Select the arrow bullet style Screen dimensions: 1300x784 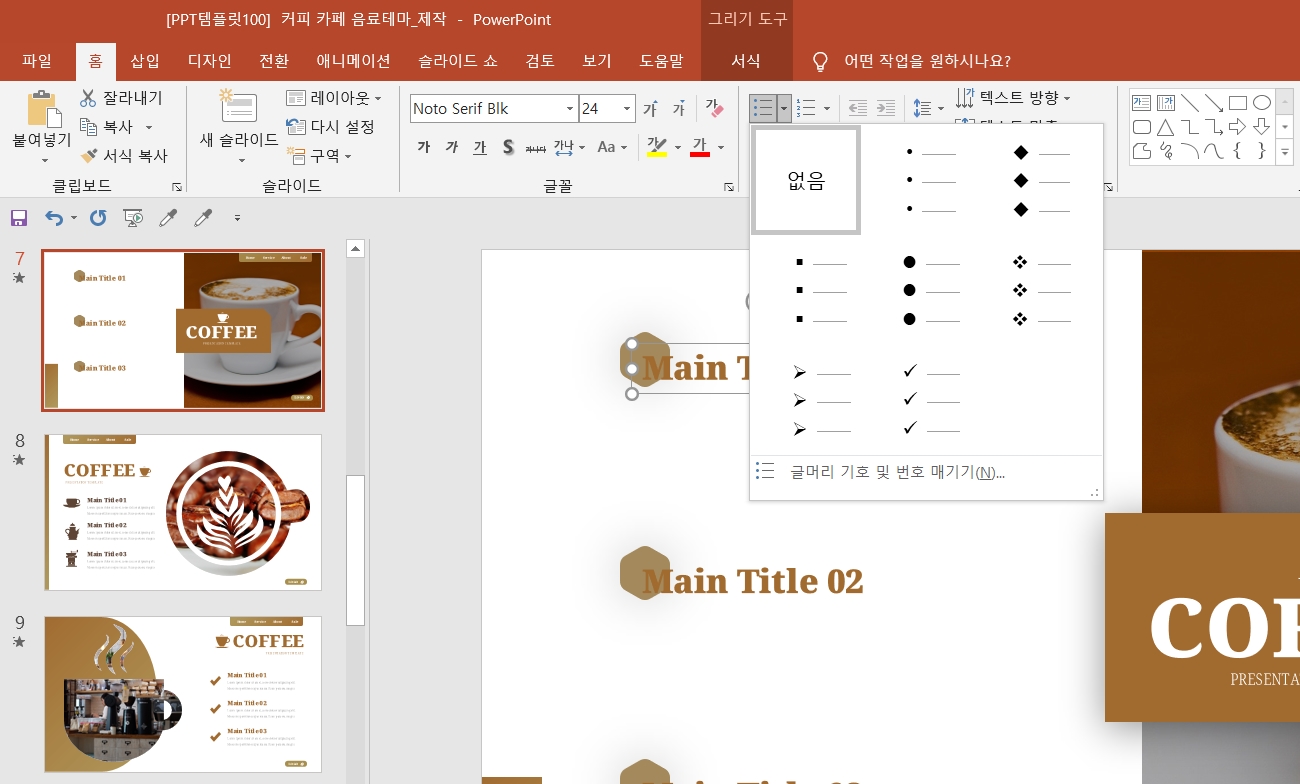pos(820,399)
